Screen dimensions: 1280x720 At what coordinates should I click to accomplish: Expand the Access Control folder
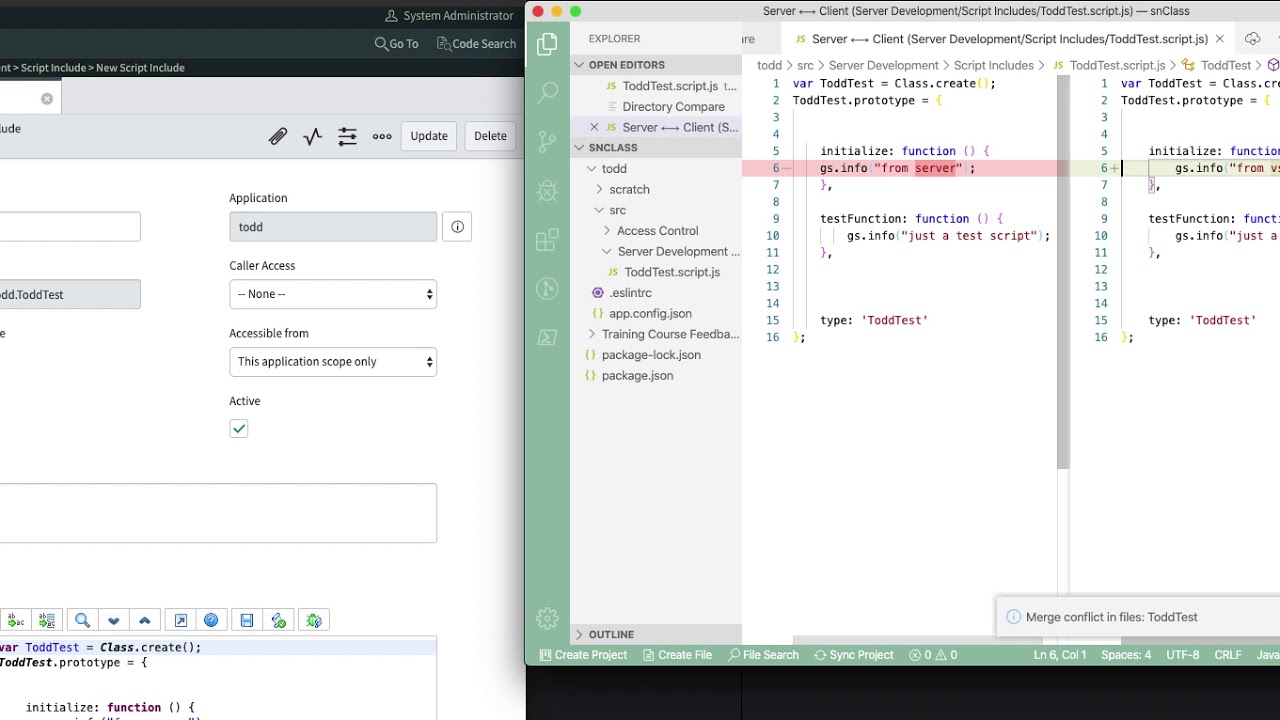click(606, 231)
